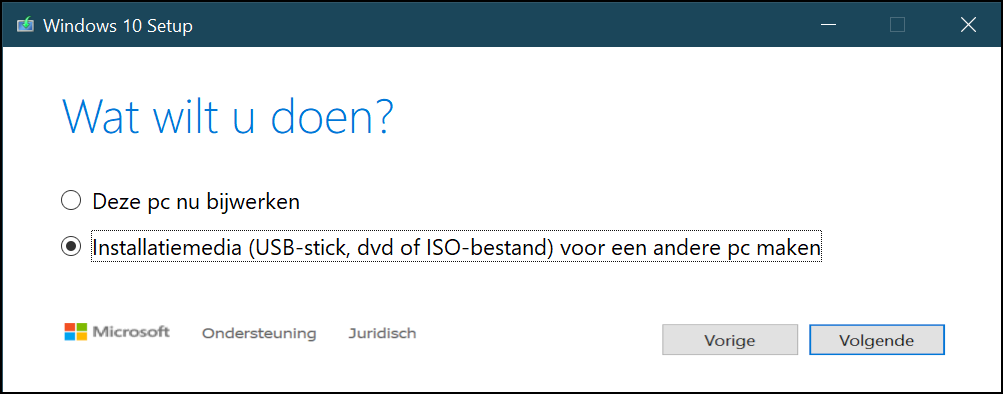
Task: Click the Microsoft wordmark next to the logo
Action: point(131,332)
